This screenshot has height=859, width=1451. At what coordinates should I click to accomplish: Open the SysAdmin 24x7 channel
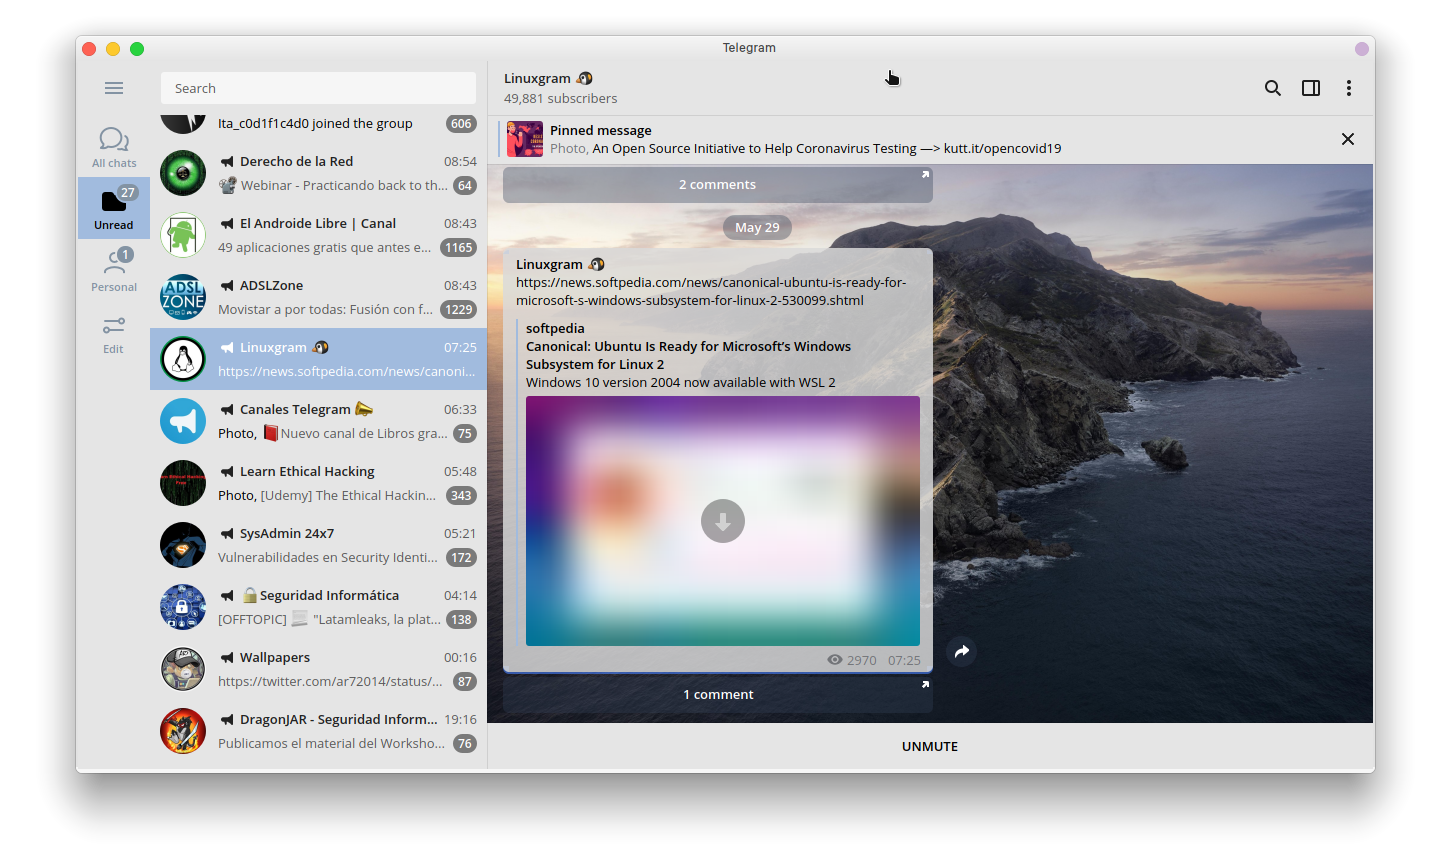tap(318, 545)
